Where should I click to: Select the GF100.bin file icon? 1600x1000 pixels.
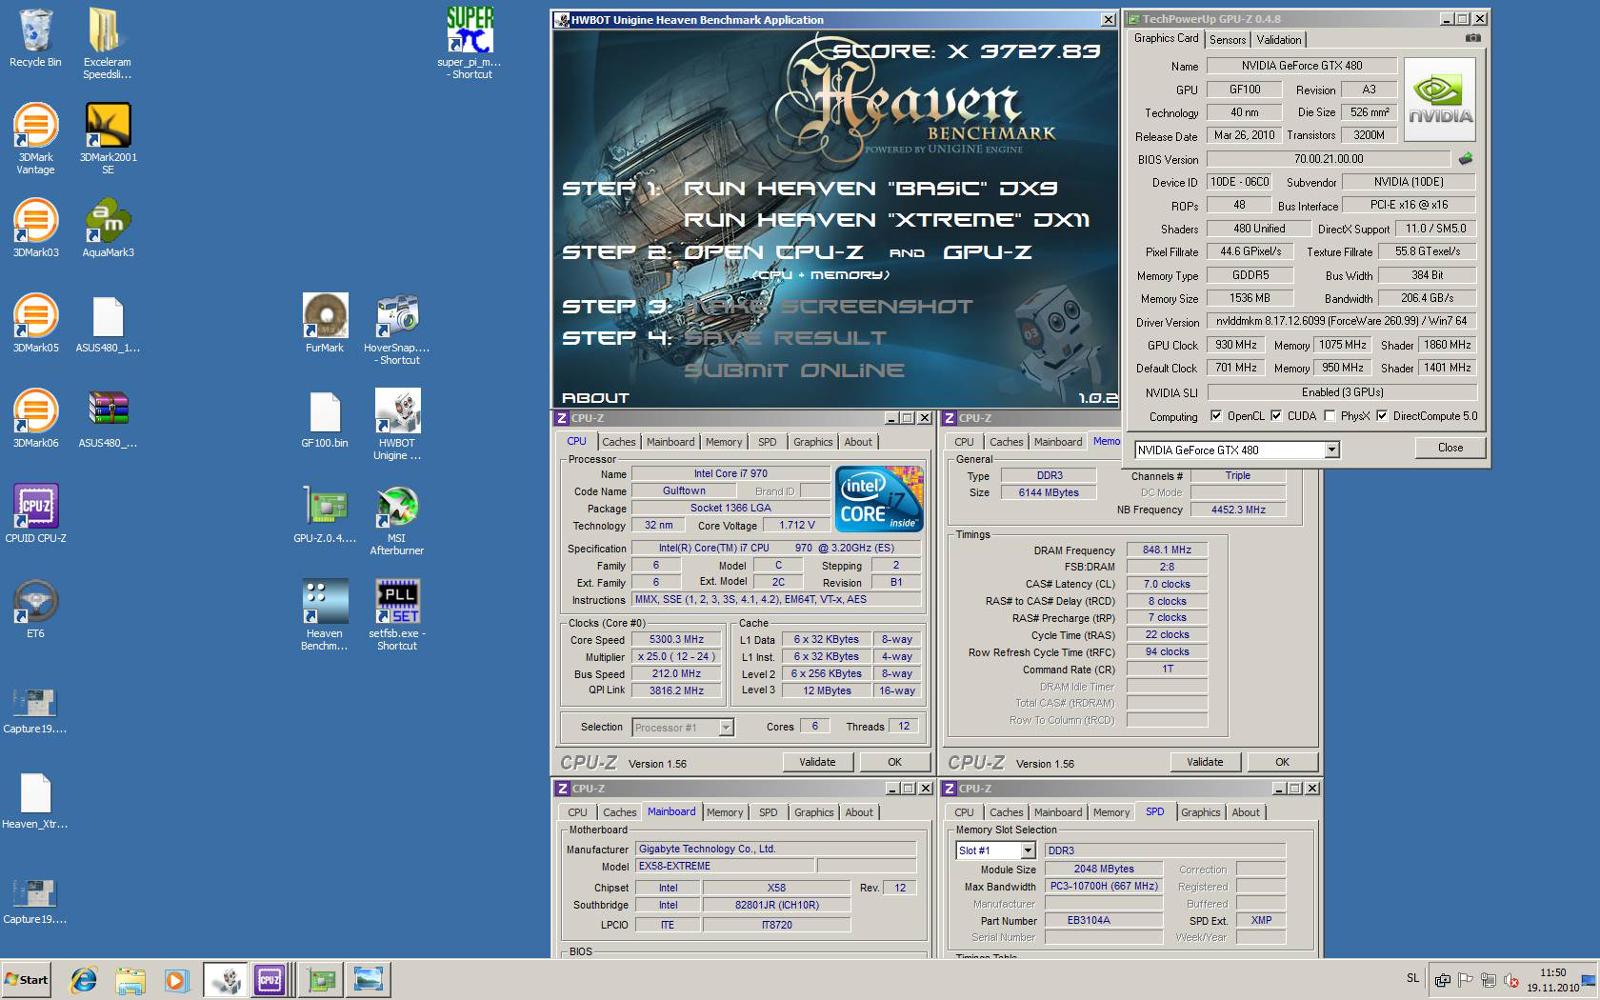coord(325,418)
